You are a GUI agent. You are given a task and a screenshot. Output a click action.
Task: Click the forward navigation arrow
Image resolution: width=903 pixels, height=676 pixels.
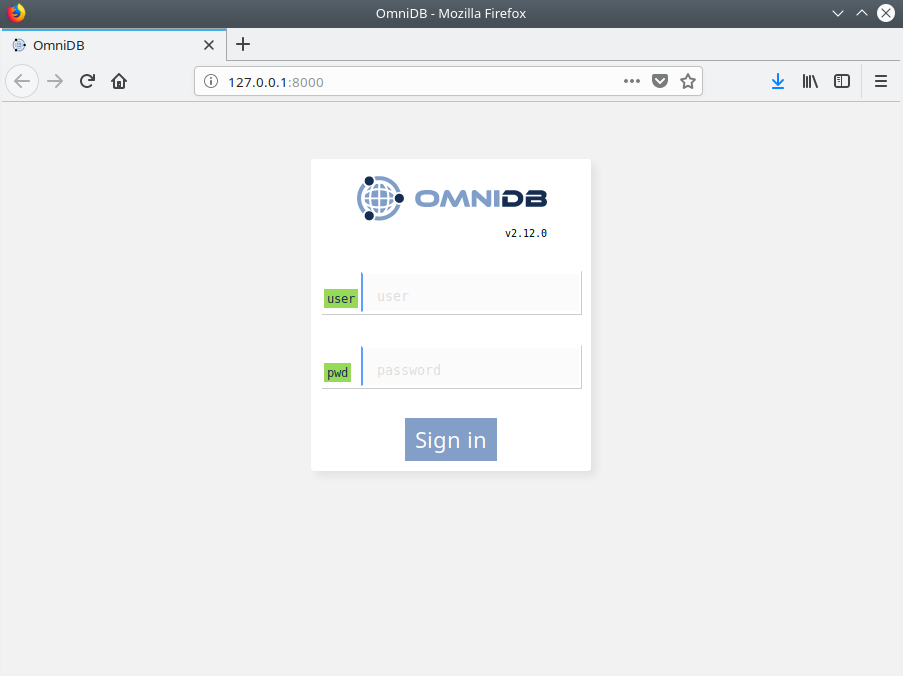[55, 82]
